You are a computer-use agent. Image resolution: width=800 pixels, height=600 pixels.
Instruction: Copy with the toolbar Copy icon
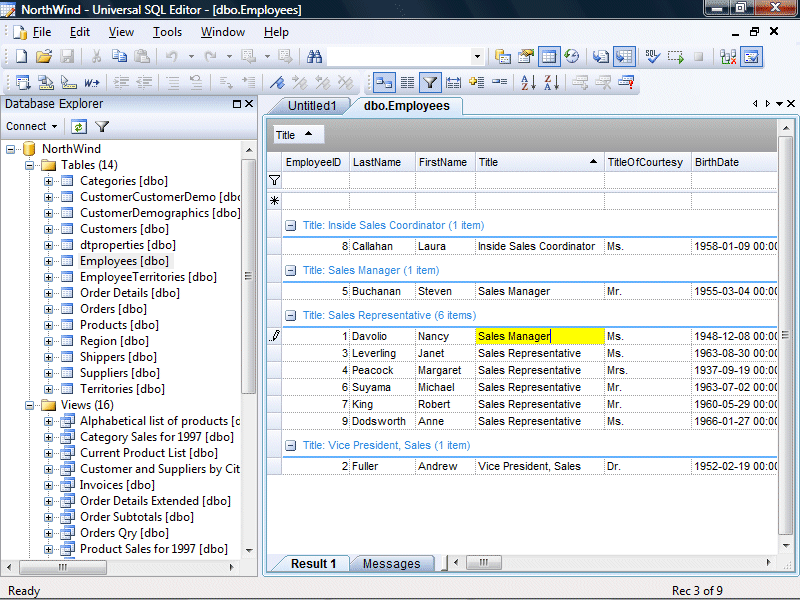[x=119, y=57]
